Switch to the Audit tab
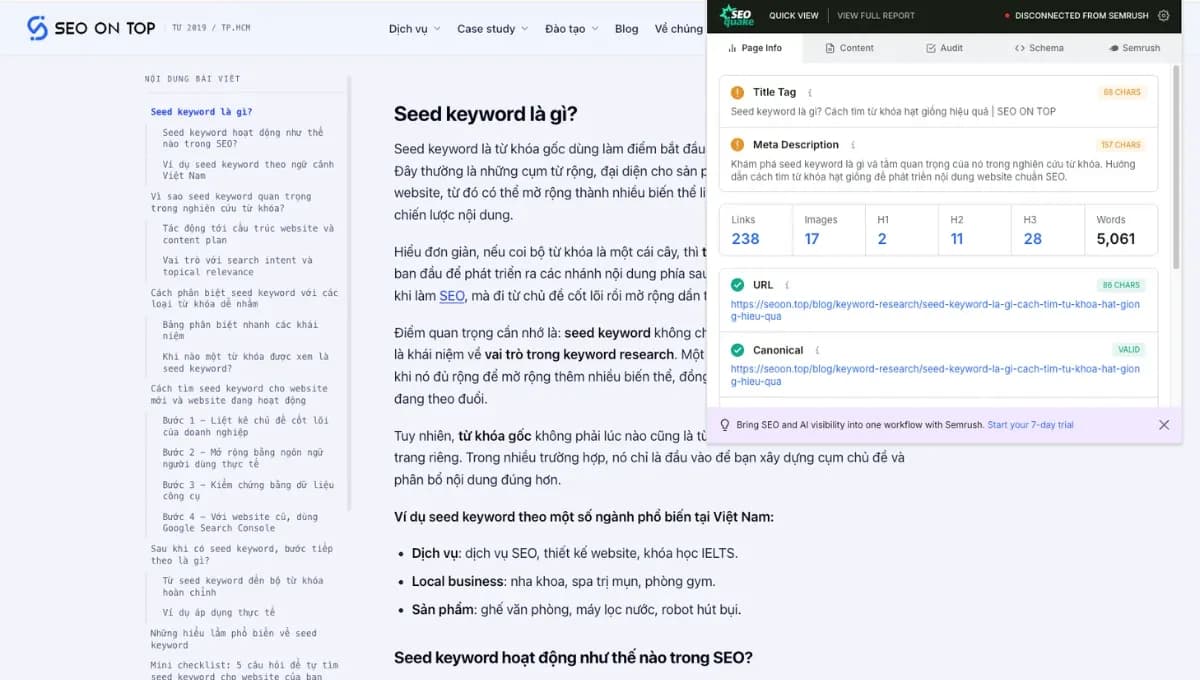The width and height of the screenshot is (1200, 680). click(x=944, y=48)
